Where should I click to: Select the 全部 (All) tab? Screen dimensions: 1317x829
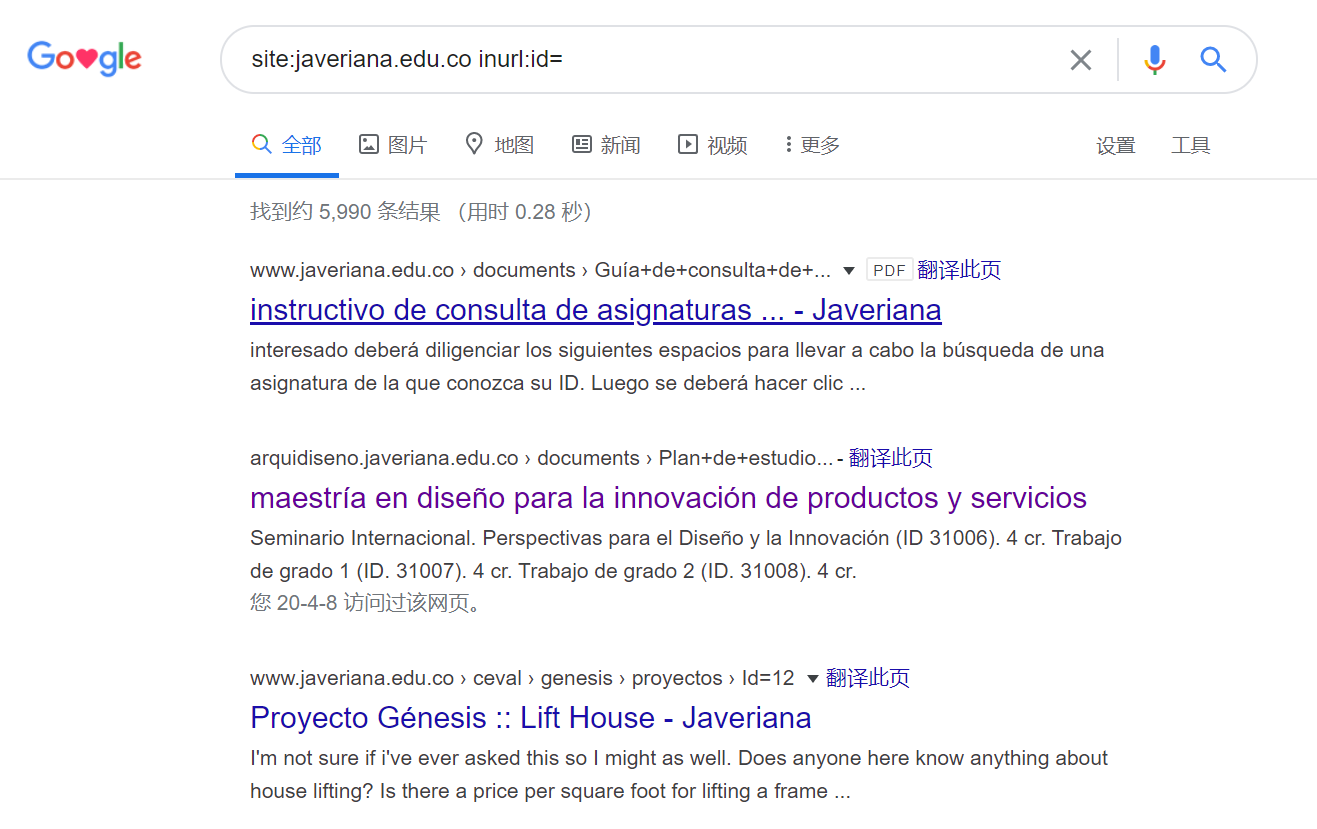click(x=287, y=145)
